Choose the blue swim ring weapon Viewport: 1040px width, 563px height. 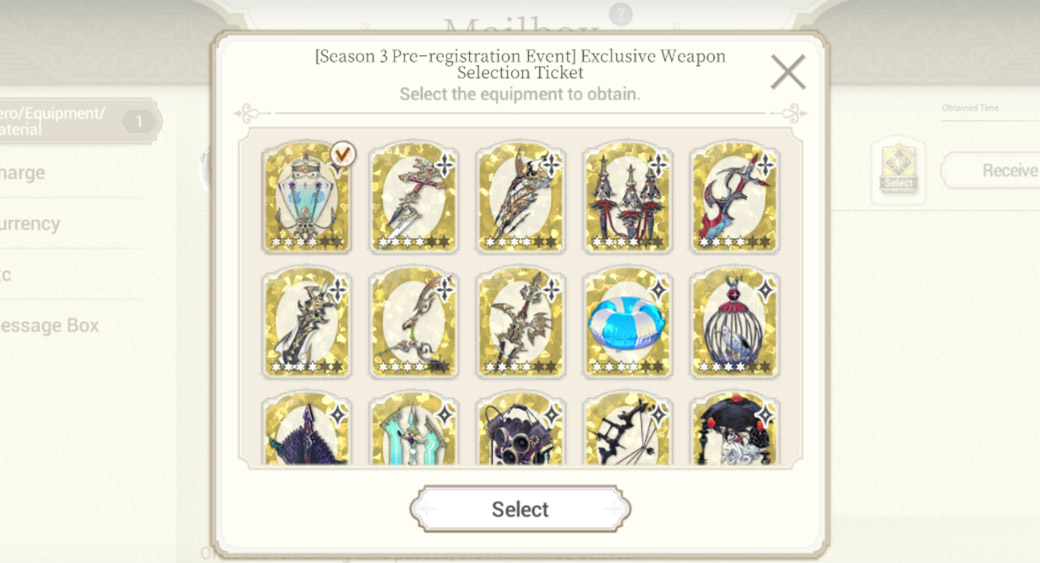click(627, 323)
